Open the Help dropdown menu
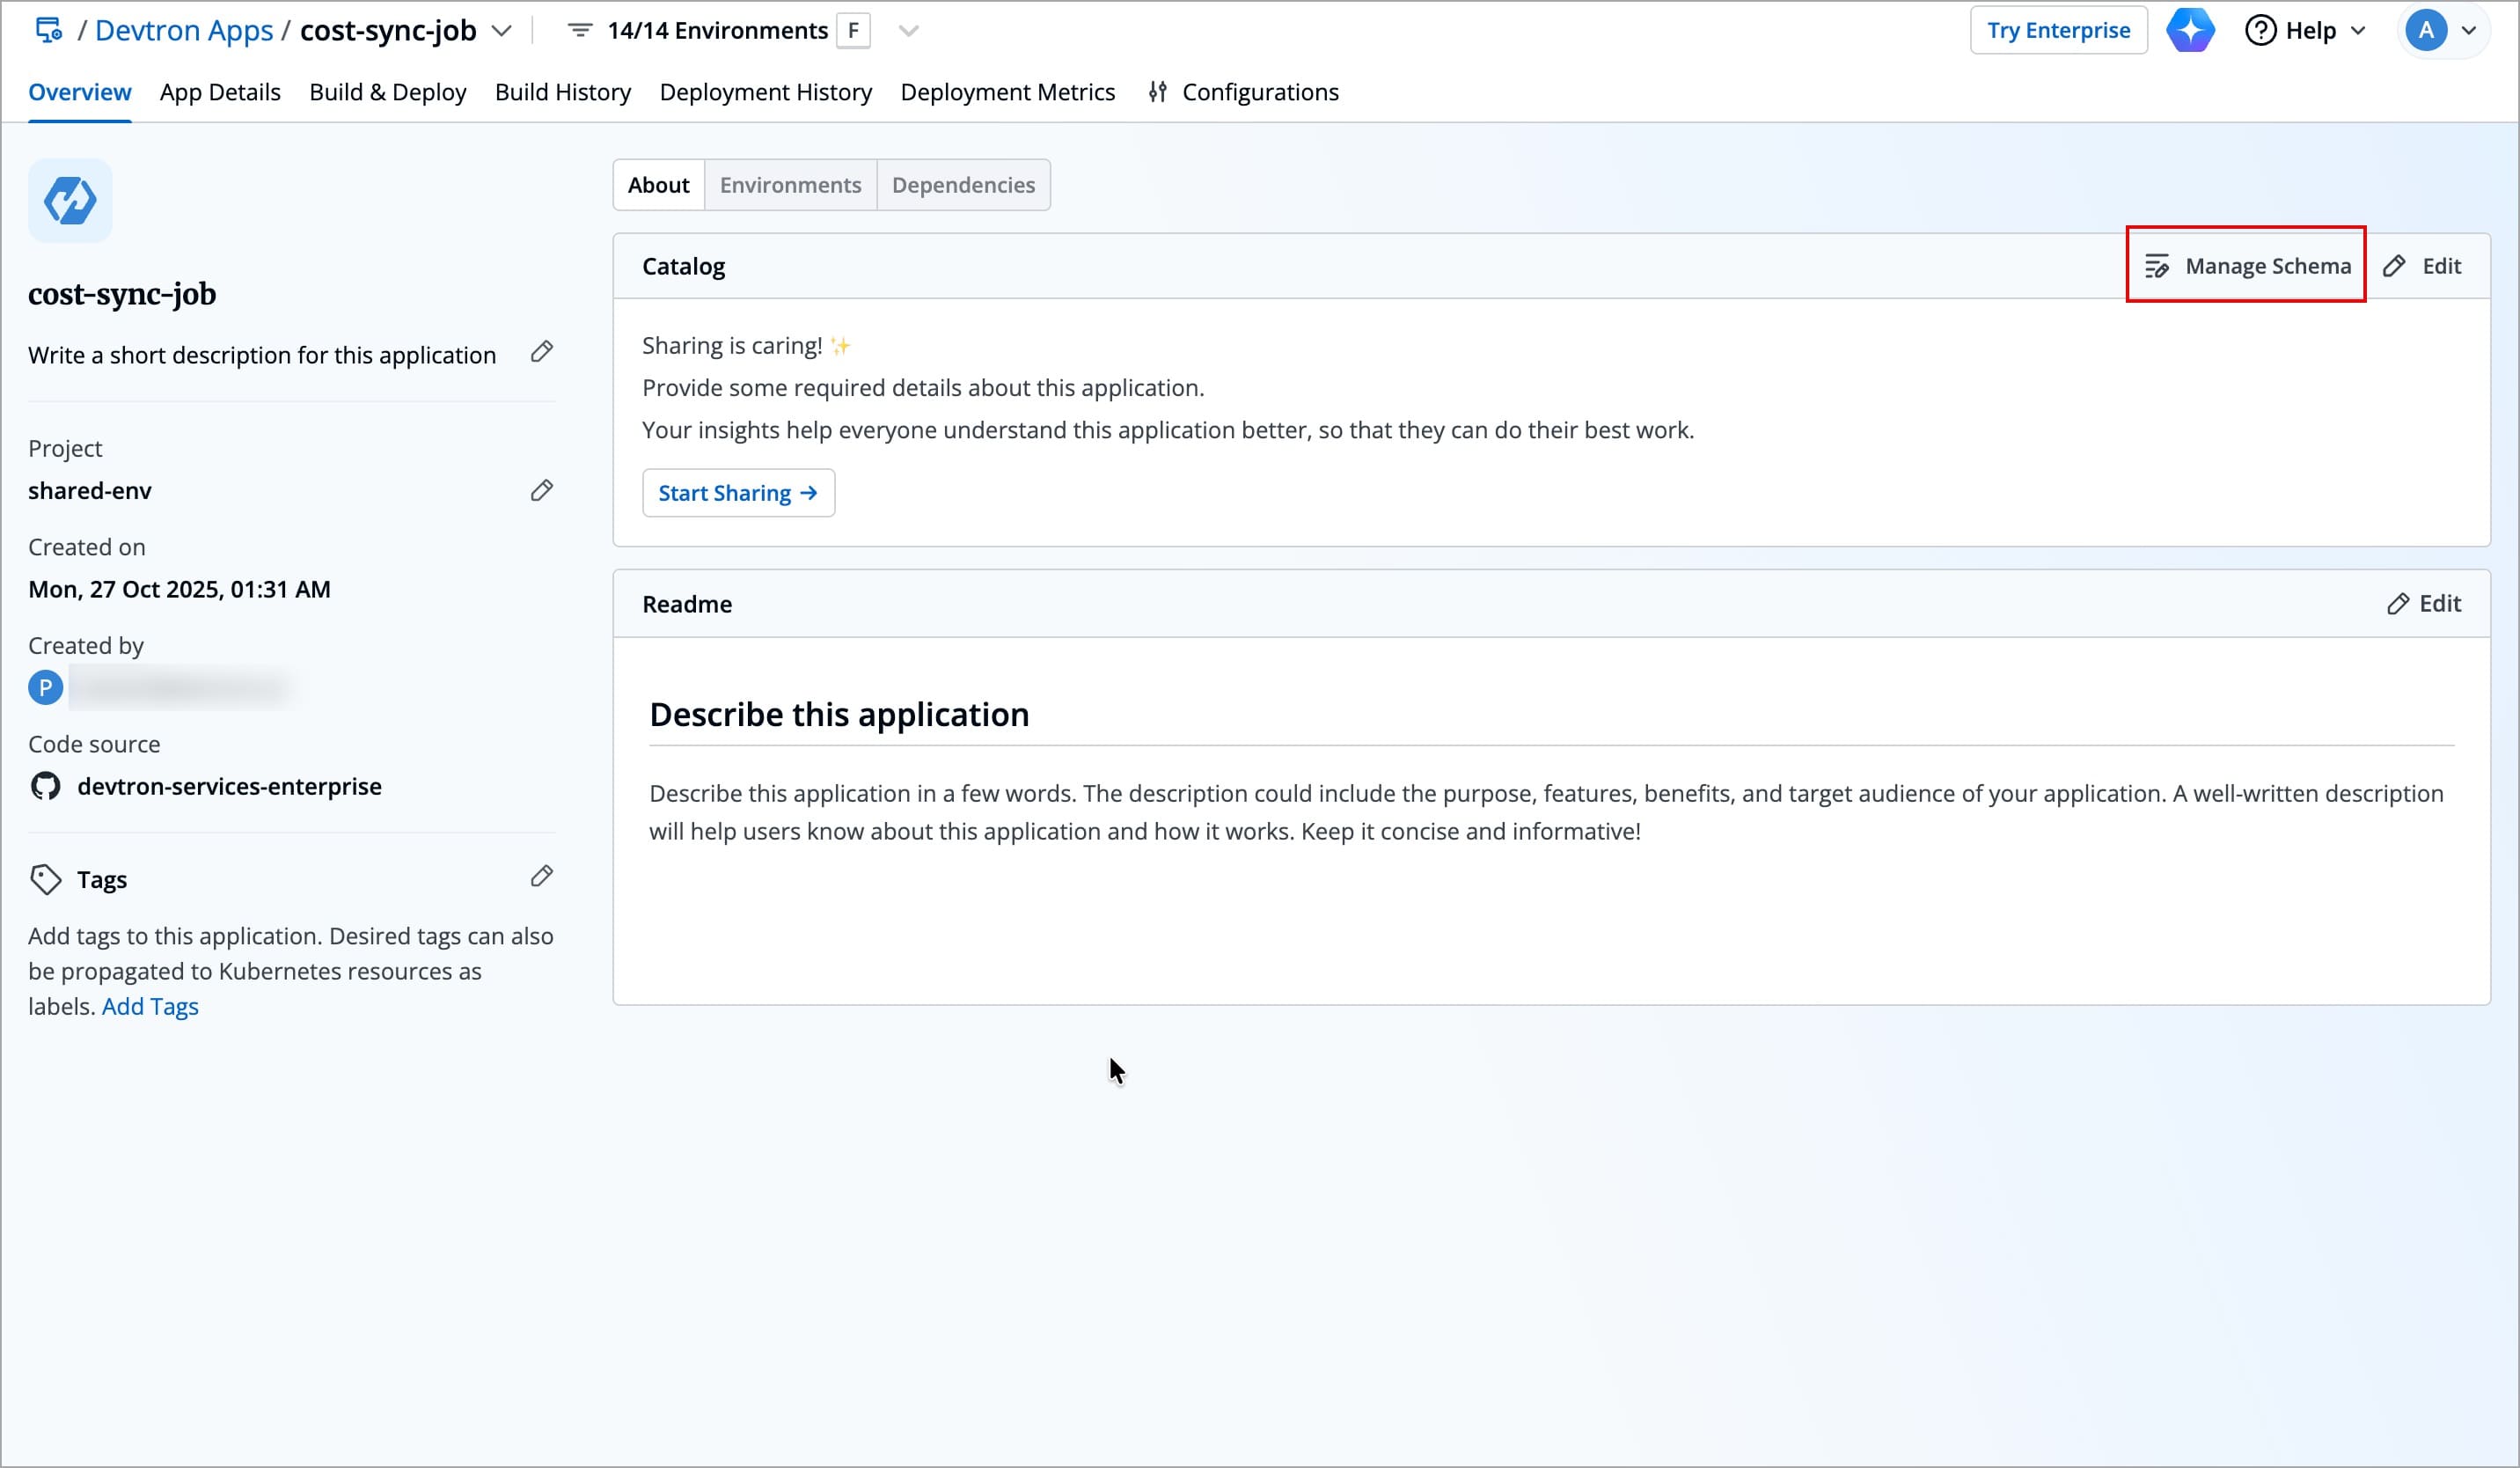 [2306, 31]
